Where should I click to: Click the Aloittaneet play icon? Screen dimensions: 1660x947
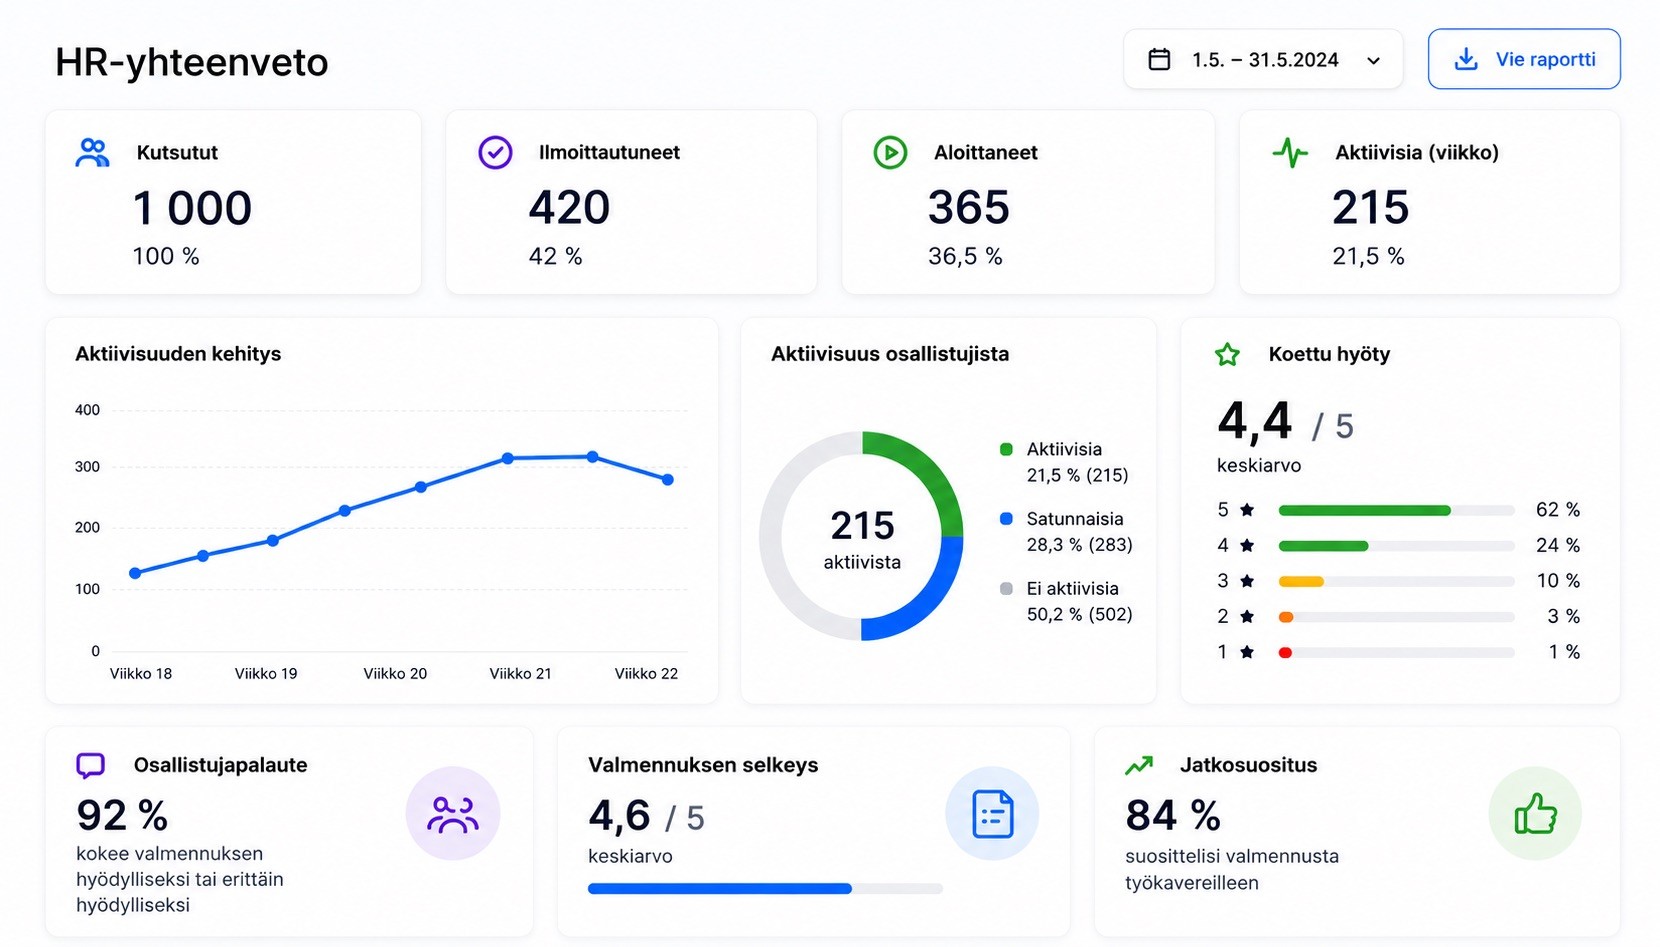[890, 152]
